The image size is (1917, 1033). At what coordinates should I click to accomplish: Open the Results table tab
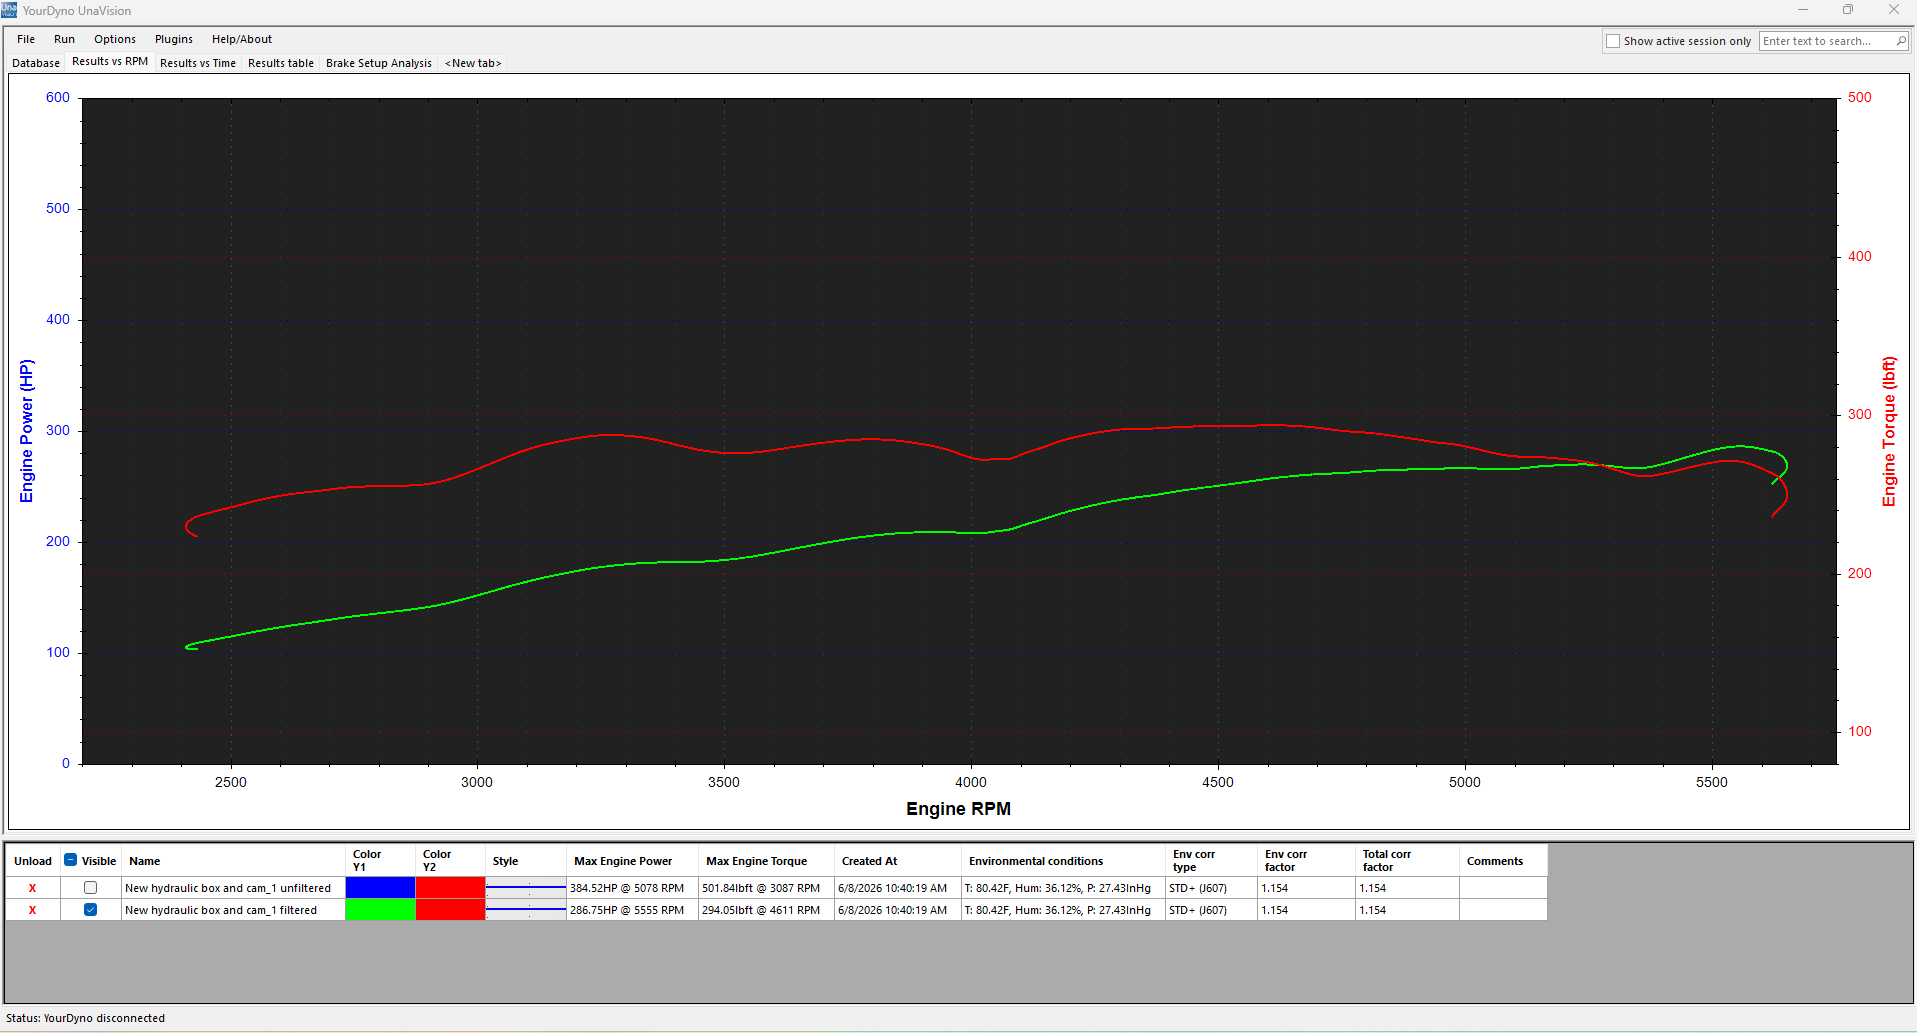pos(281,63)
